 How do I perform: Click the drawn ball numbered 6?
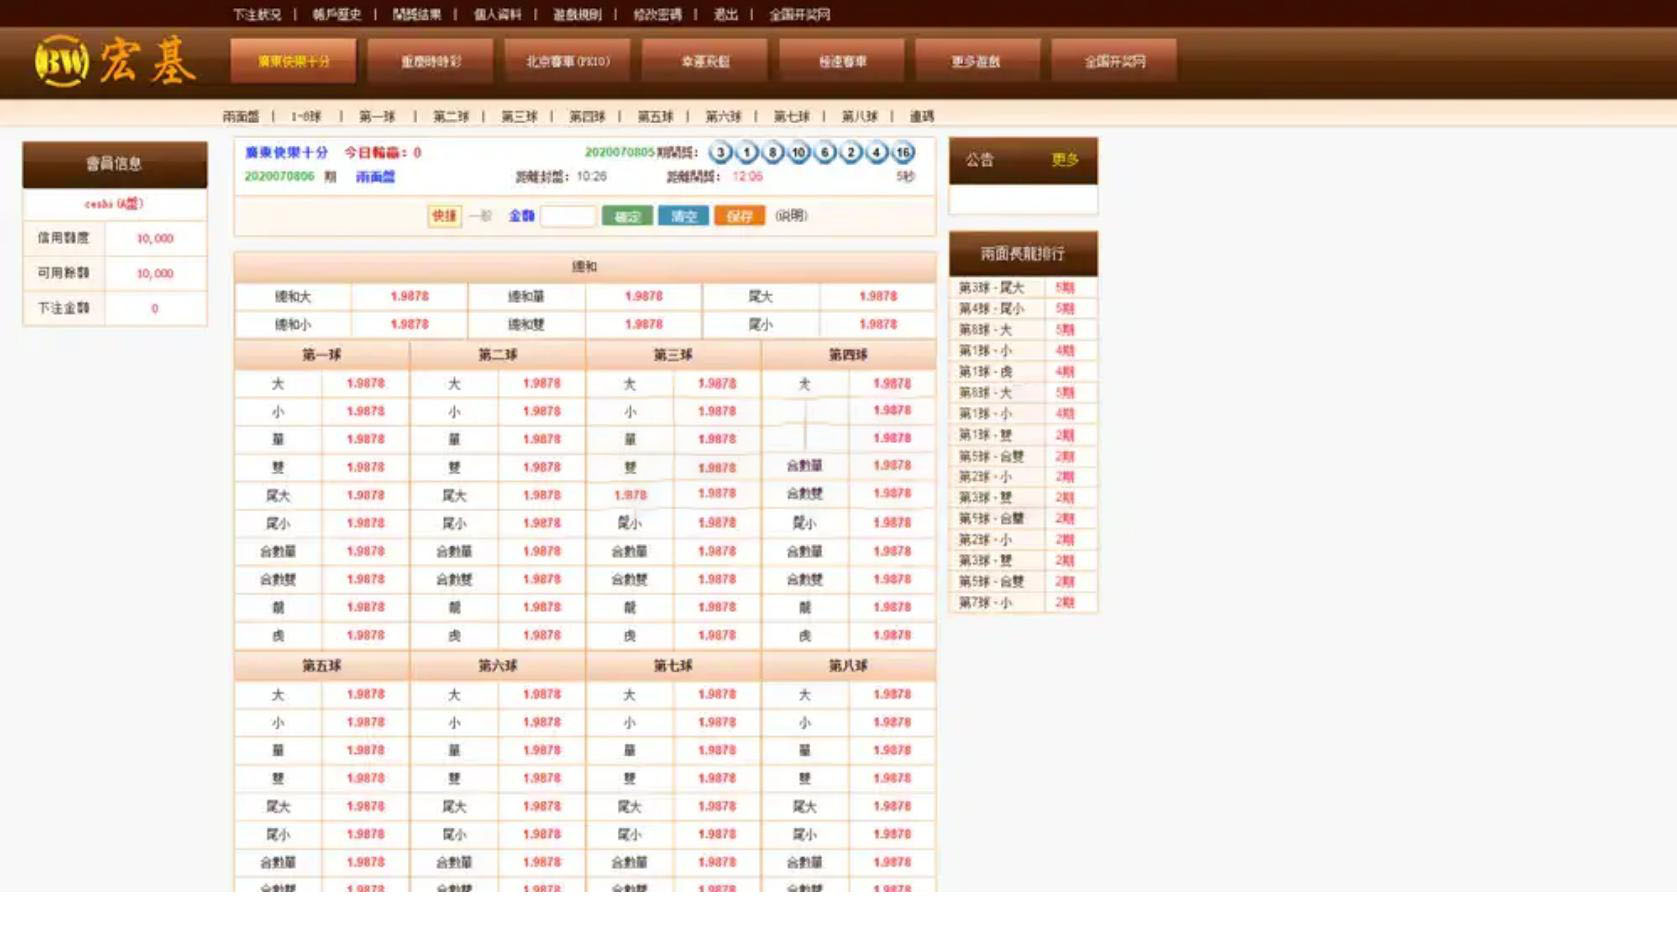pos(825,153)
